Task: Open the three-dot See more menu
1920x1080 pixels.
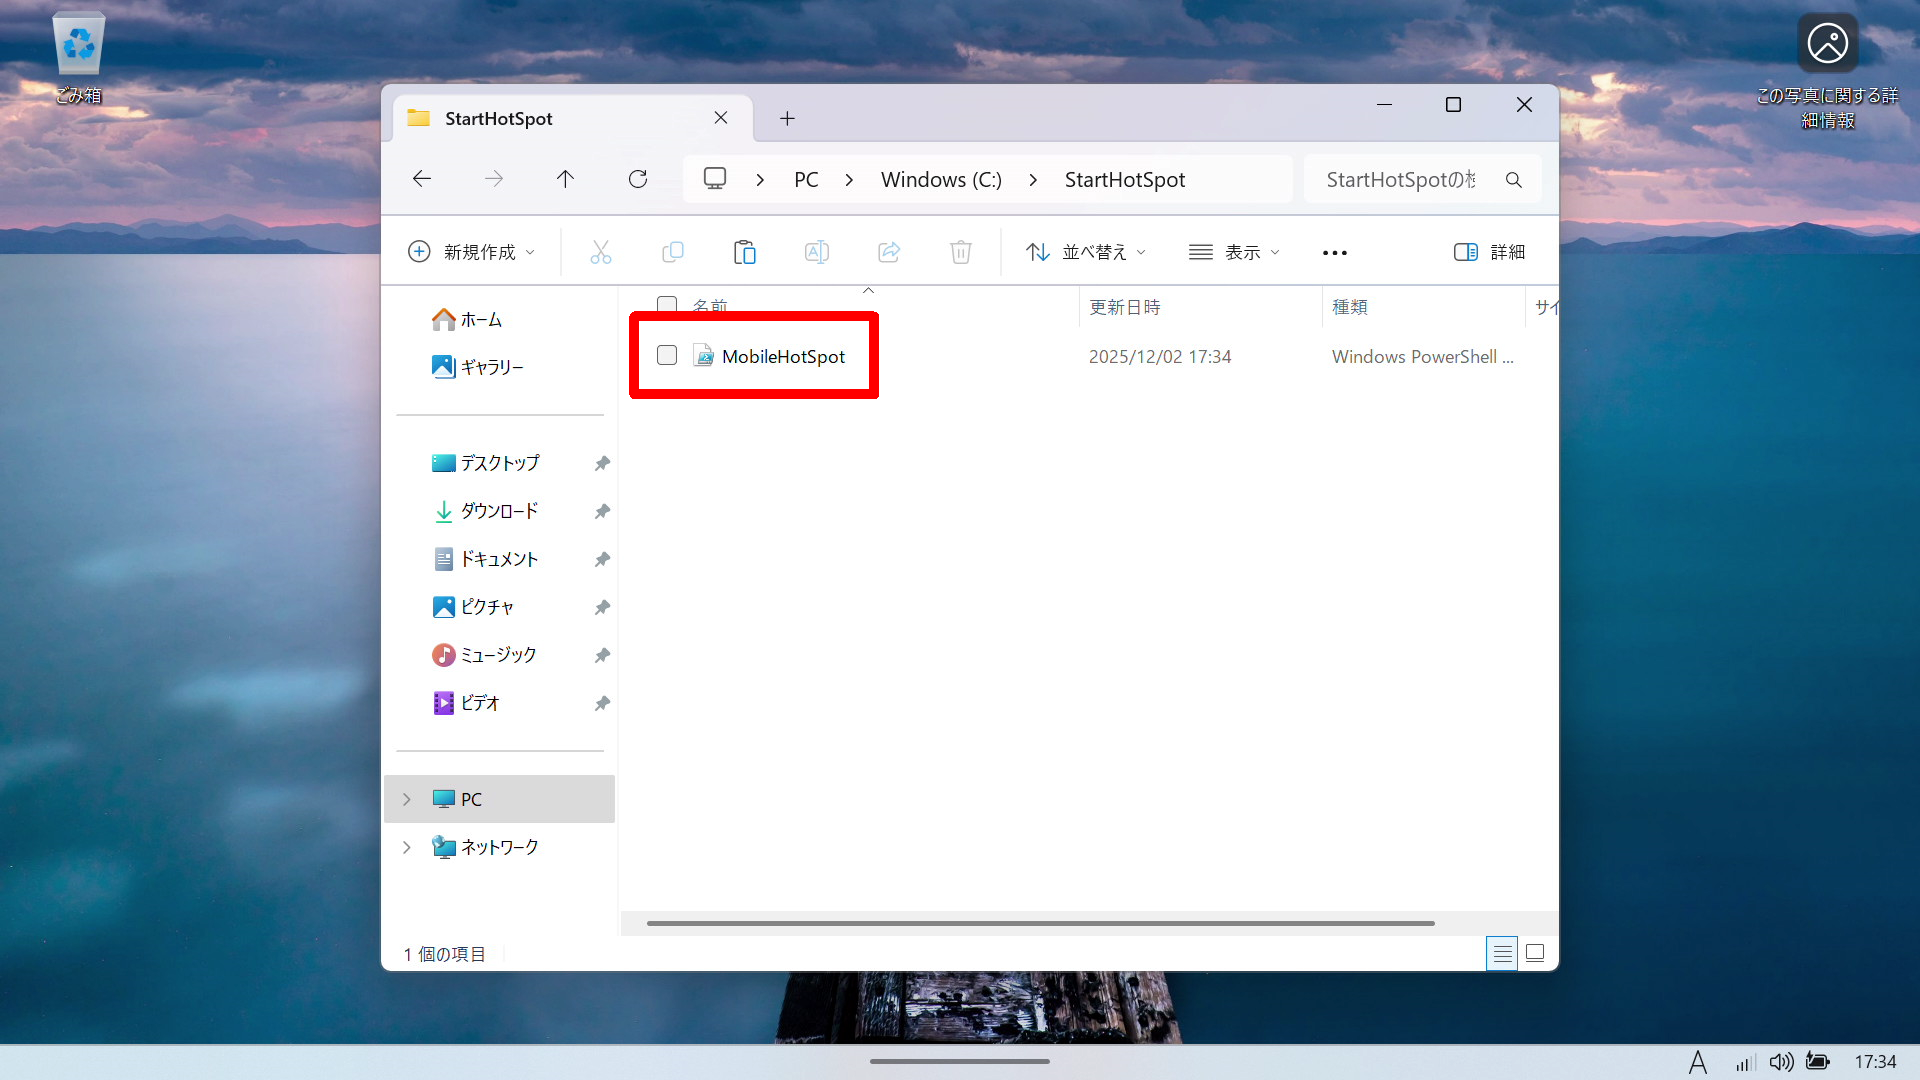Action: [1334, 253]
